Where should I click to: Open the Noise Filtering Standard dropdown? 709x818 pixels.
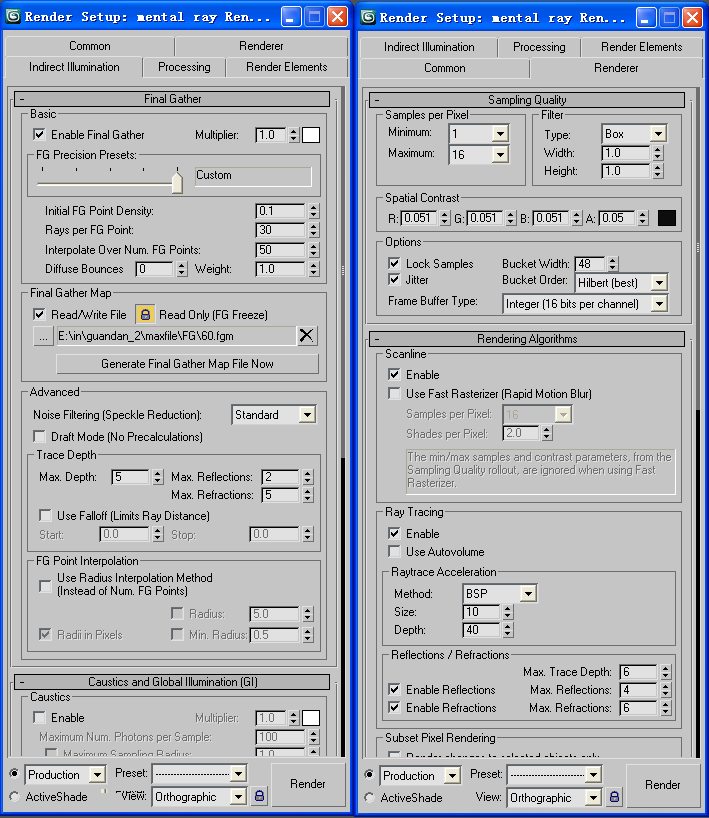pos(308,415)
